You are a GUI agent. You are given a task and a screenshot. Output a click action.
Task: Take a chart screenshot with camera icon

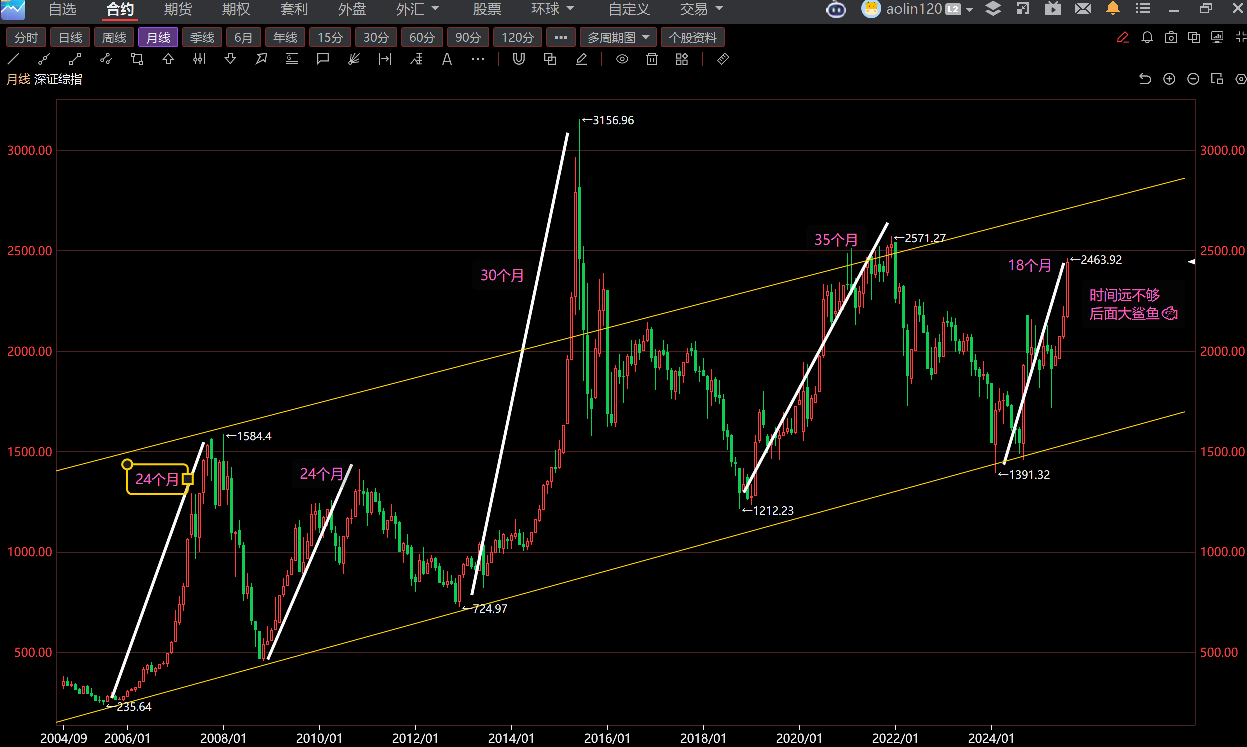(1172, 38)
